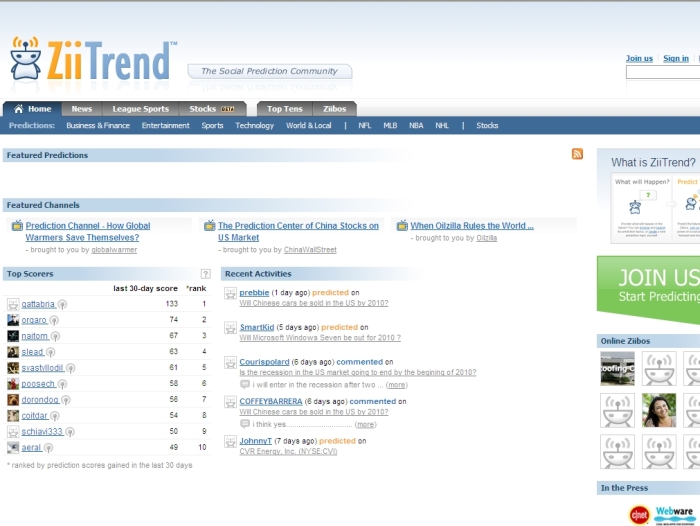Screen dimensions: 700x526
Task: Open NFL predictions
Action: point(364,125)
